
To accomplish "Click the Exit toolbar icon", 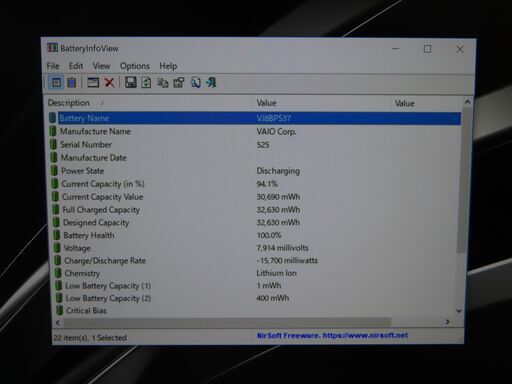I will point(211,82).
